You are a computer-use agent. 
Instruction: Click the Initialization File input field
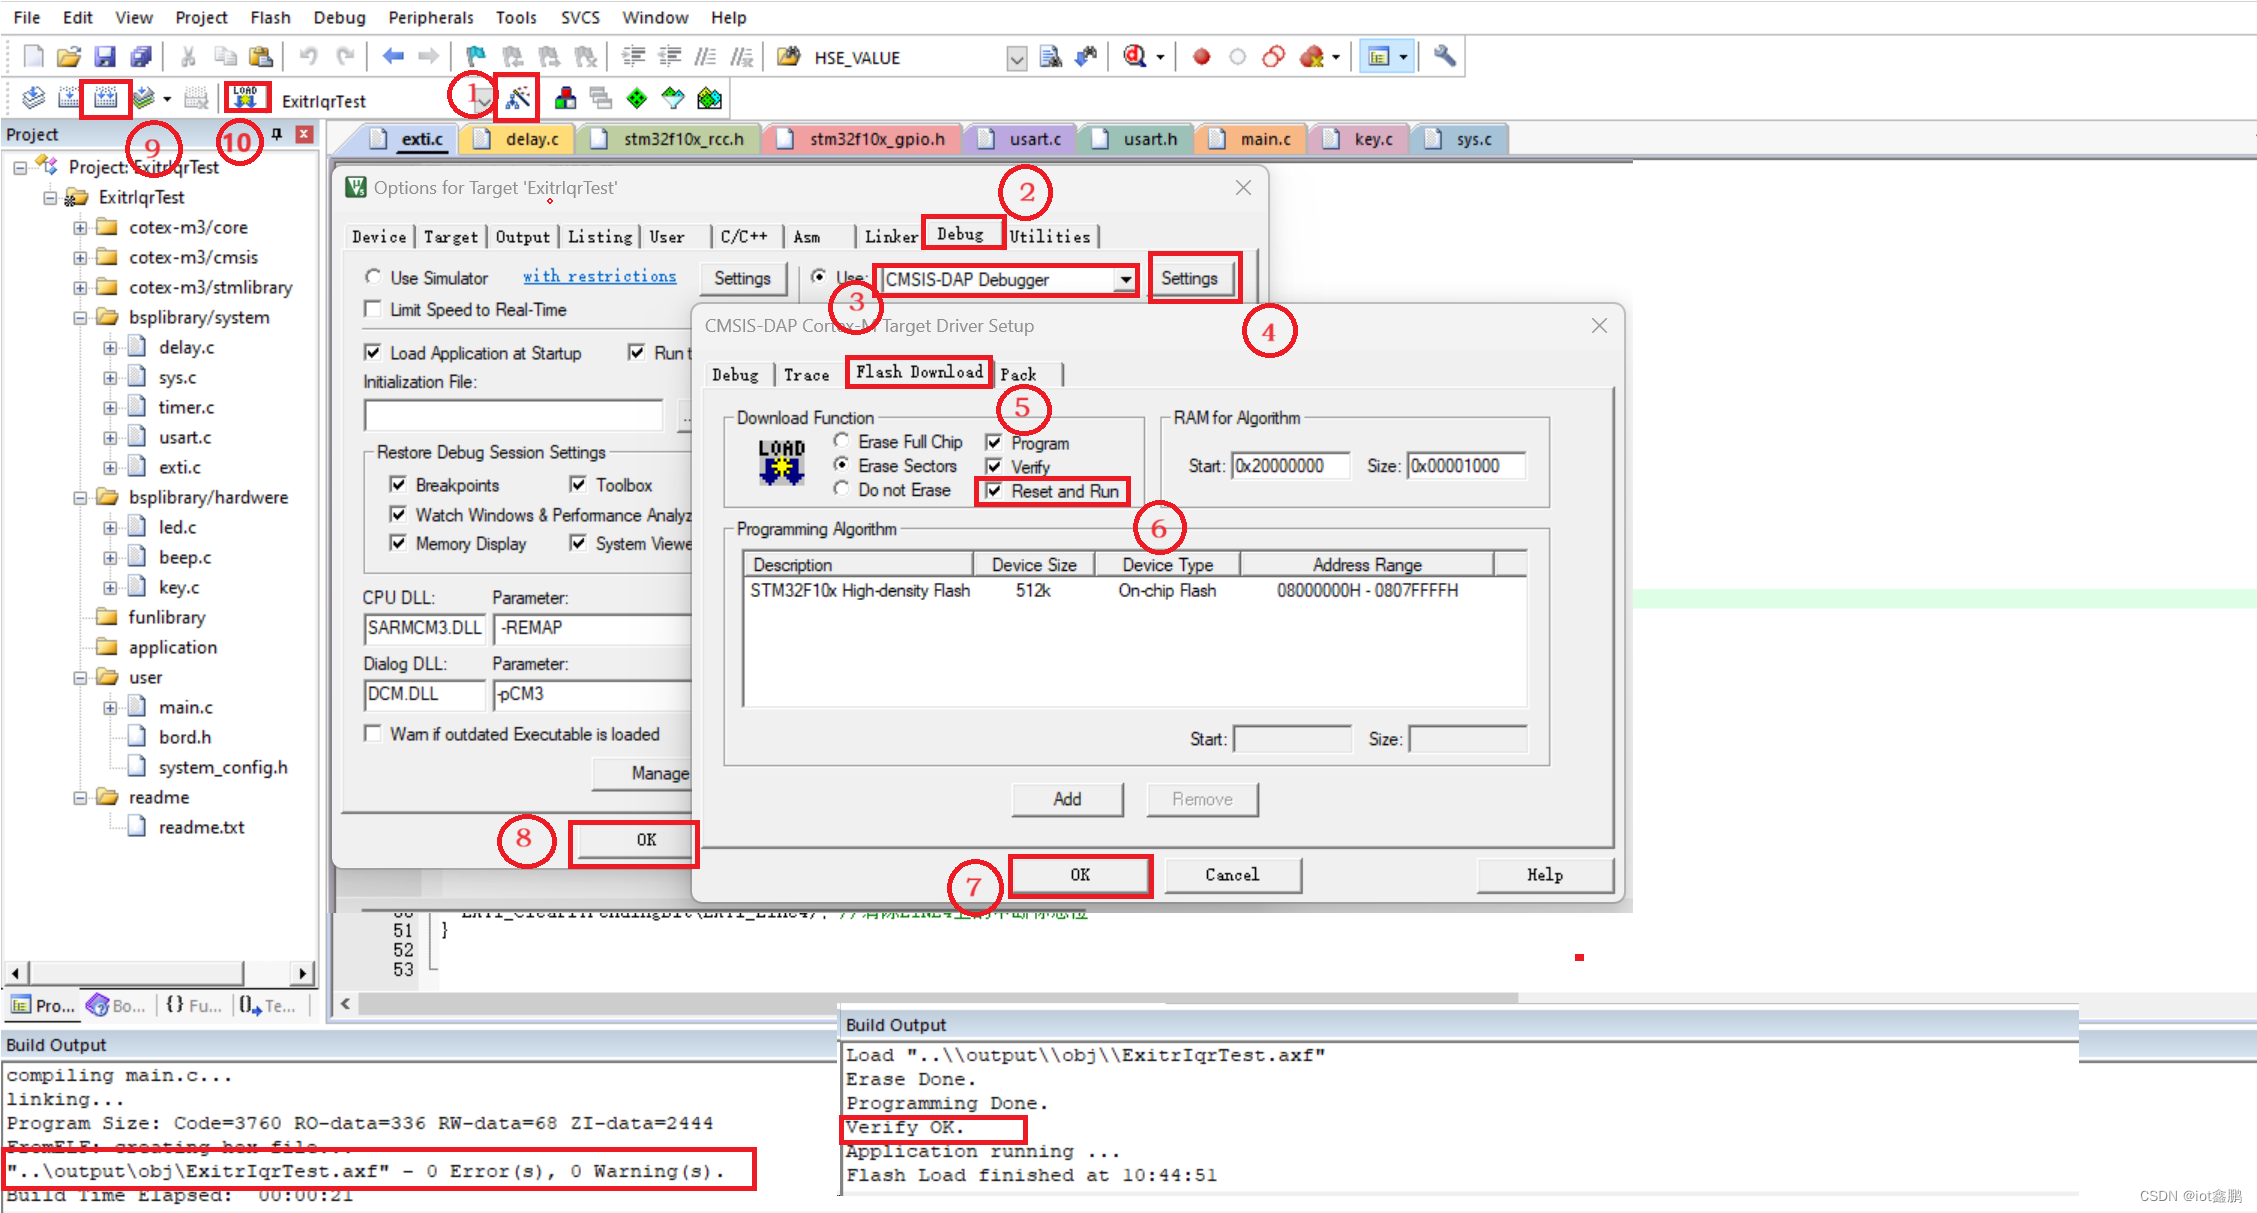513,414
